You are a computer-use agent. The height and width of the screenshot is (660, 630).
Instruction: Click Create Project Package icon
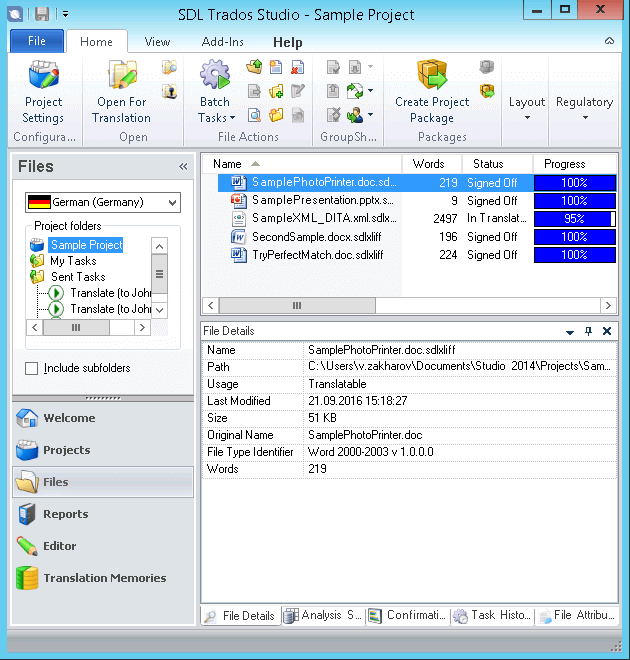tap(432, 75)
